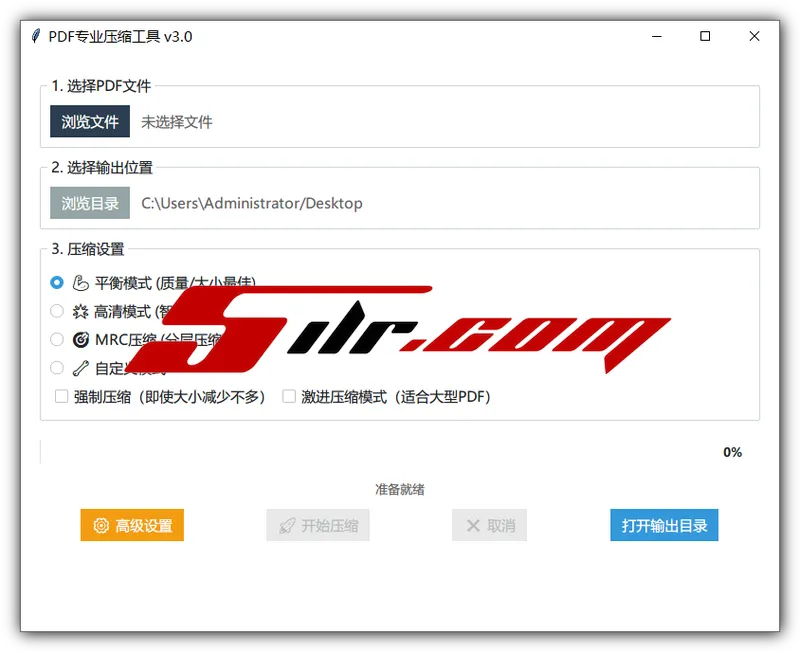This screenshot has width=800, height=652.
Task: Enable the 强制压缩 checkbox
Action: tap(61, 396)
